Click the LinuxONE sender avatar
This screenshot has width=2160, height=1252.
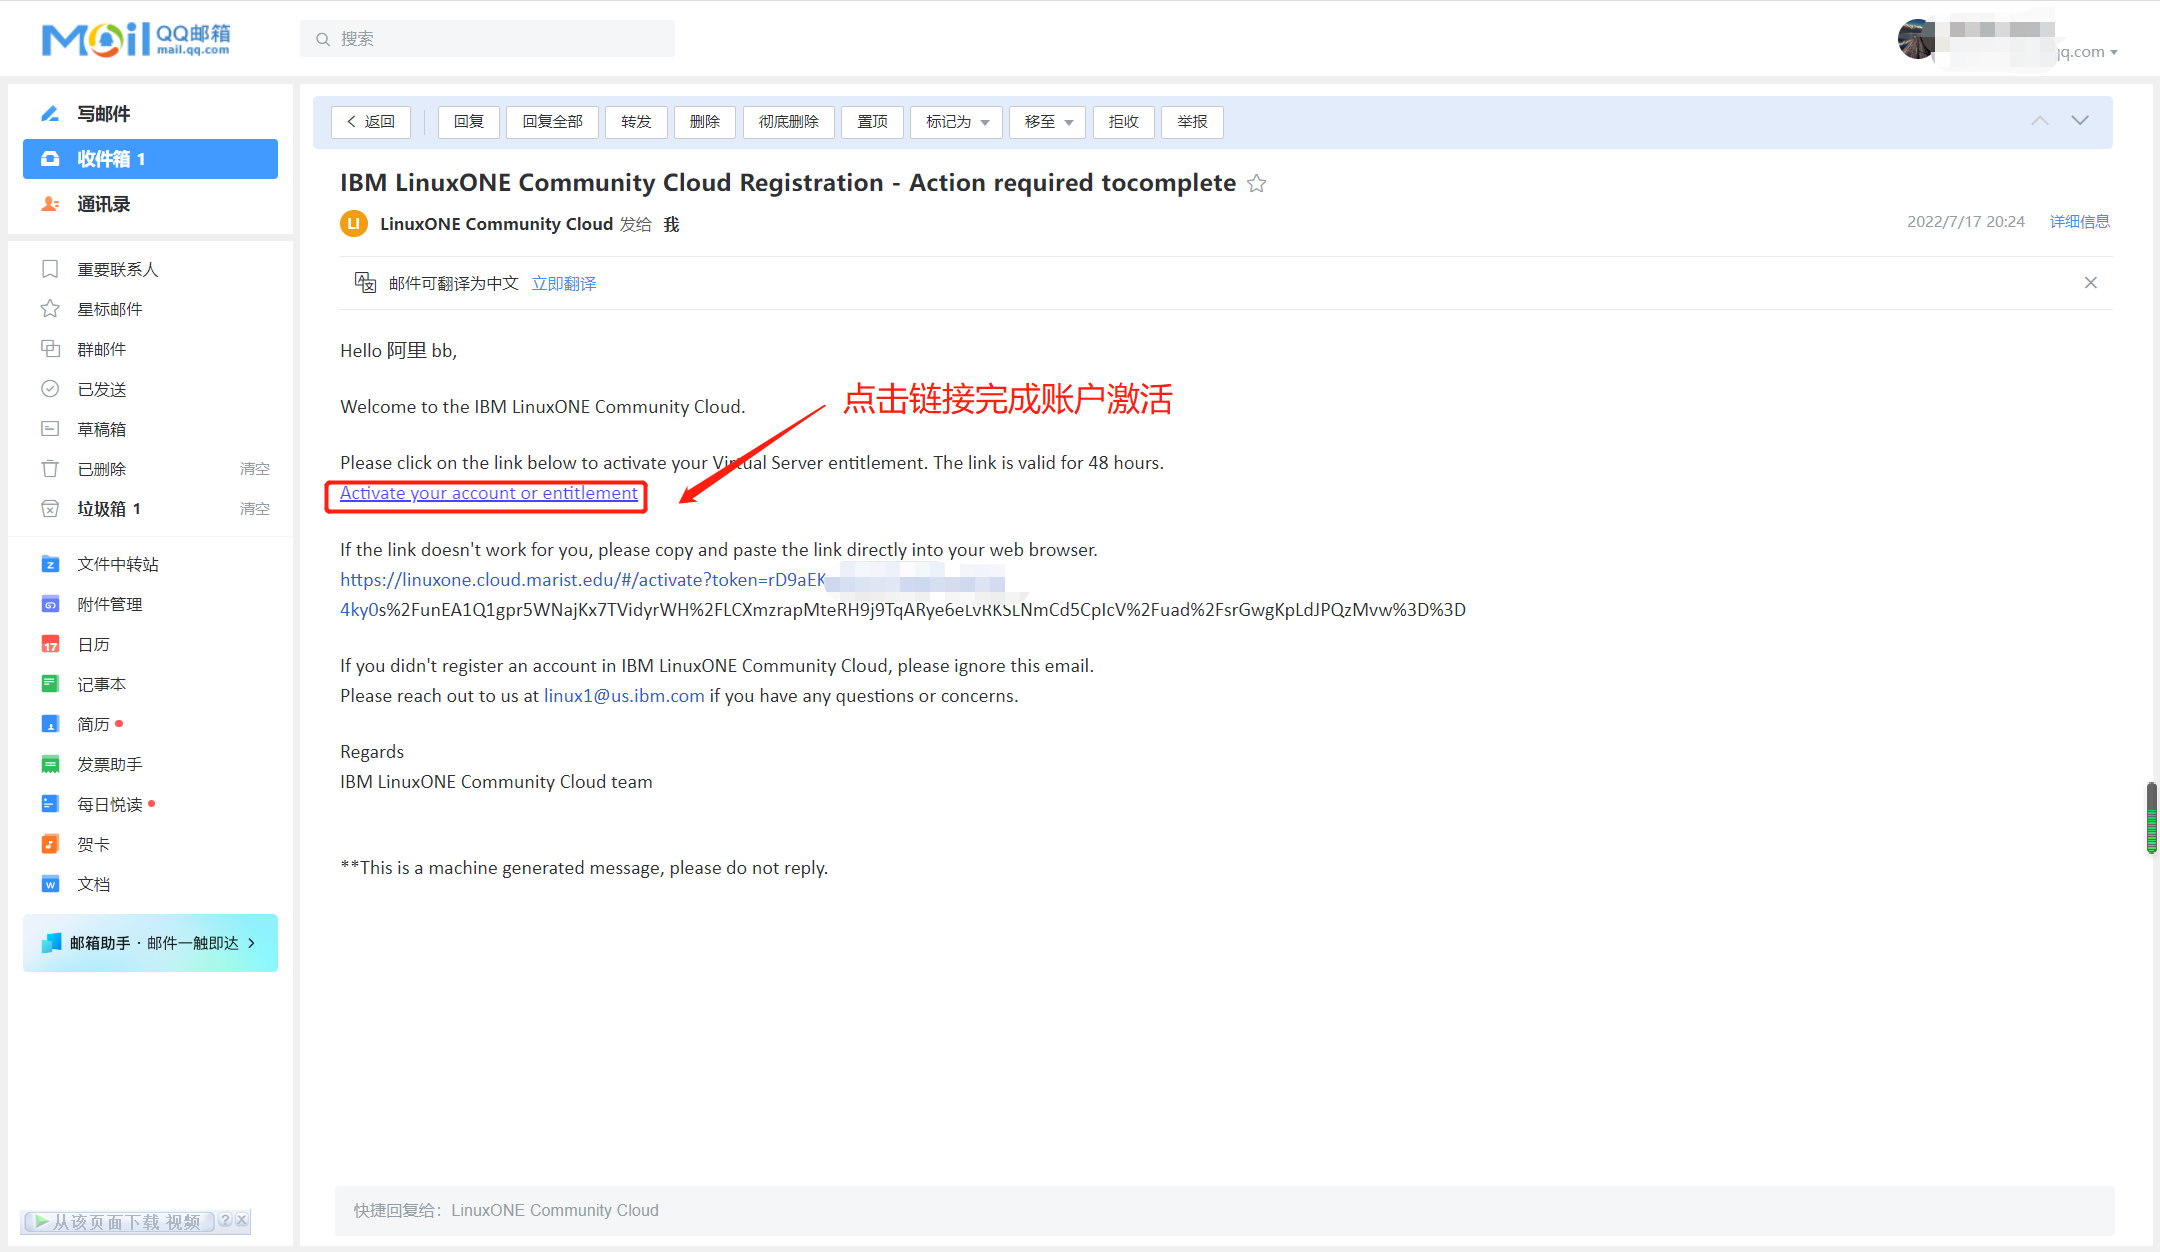(353, 224)
